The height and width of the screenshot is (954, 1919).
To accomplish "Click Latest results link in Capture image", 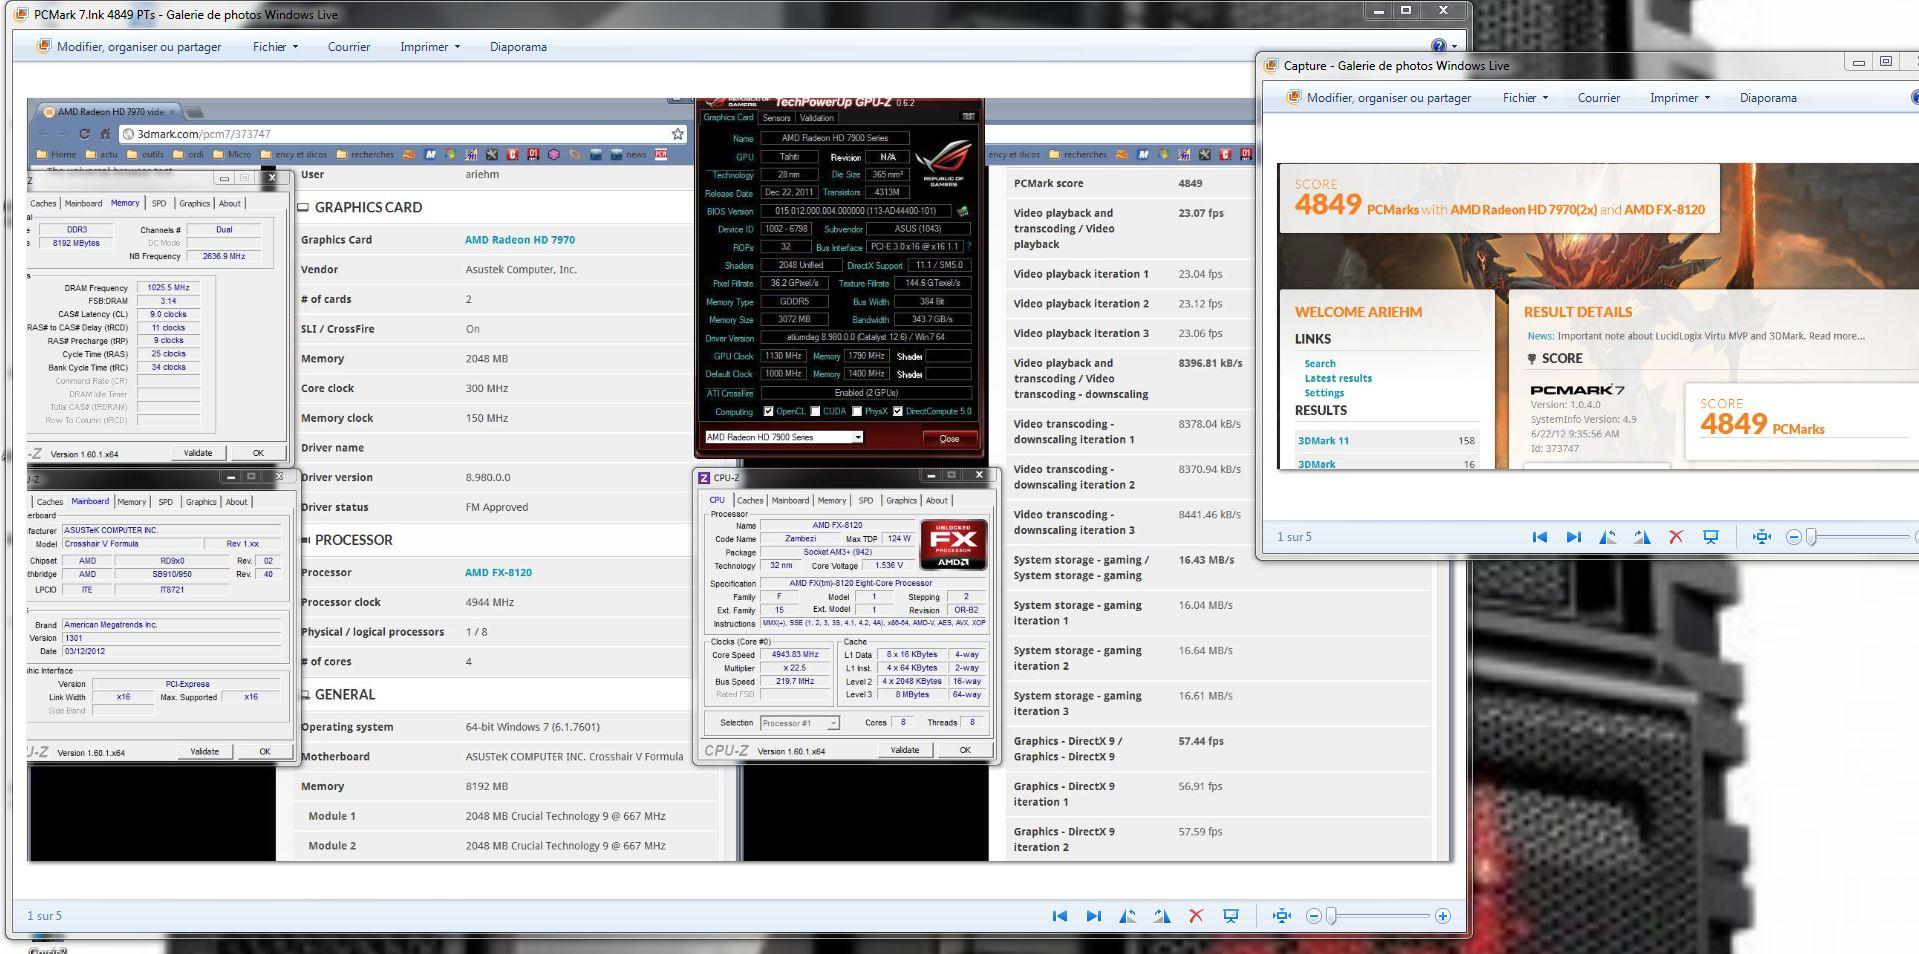I will click(x=1338, y=378).
